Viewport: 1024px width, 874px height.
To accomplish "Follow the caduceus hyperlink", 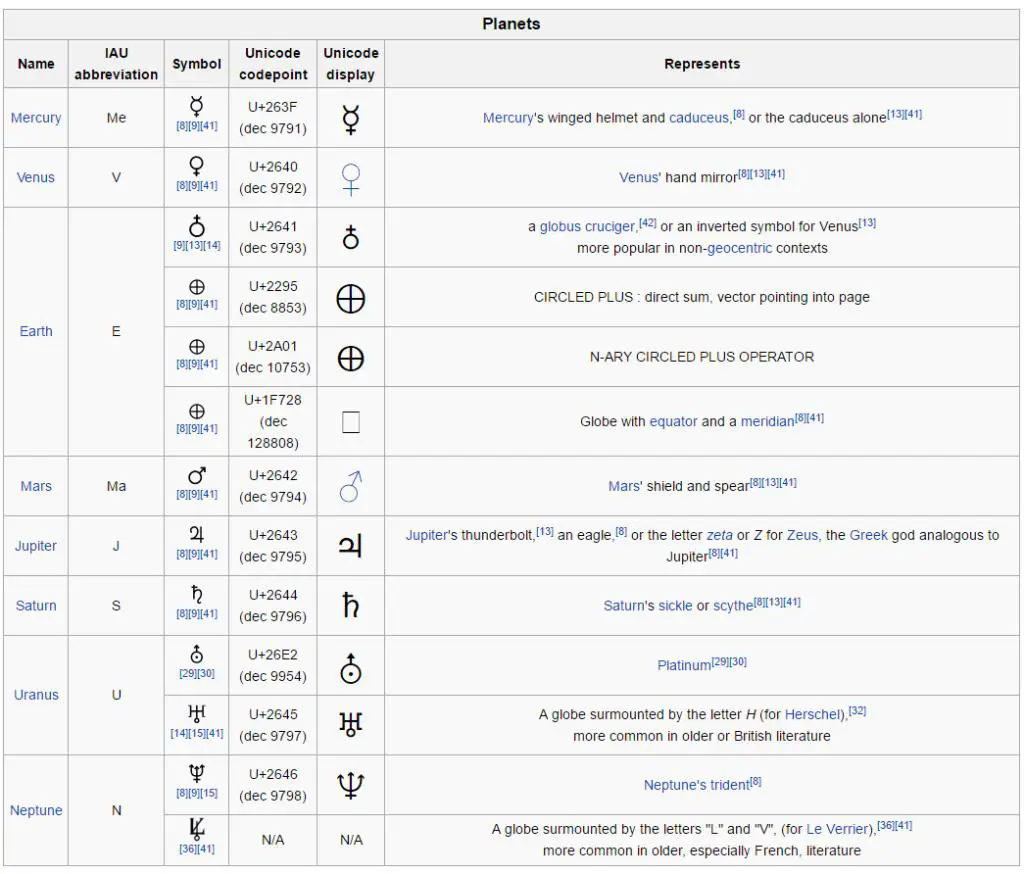I will (698, 118).
